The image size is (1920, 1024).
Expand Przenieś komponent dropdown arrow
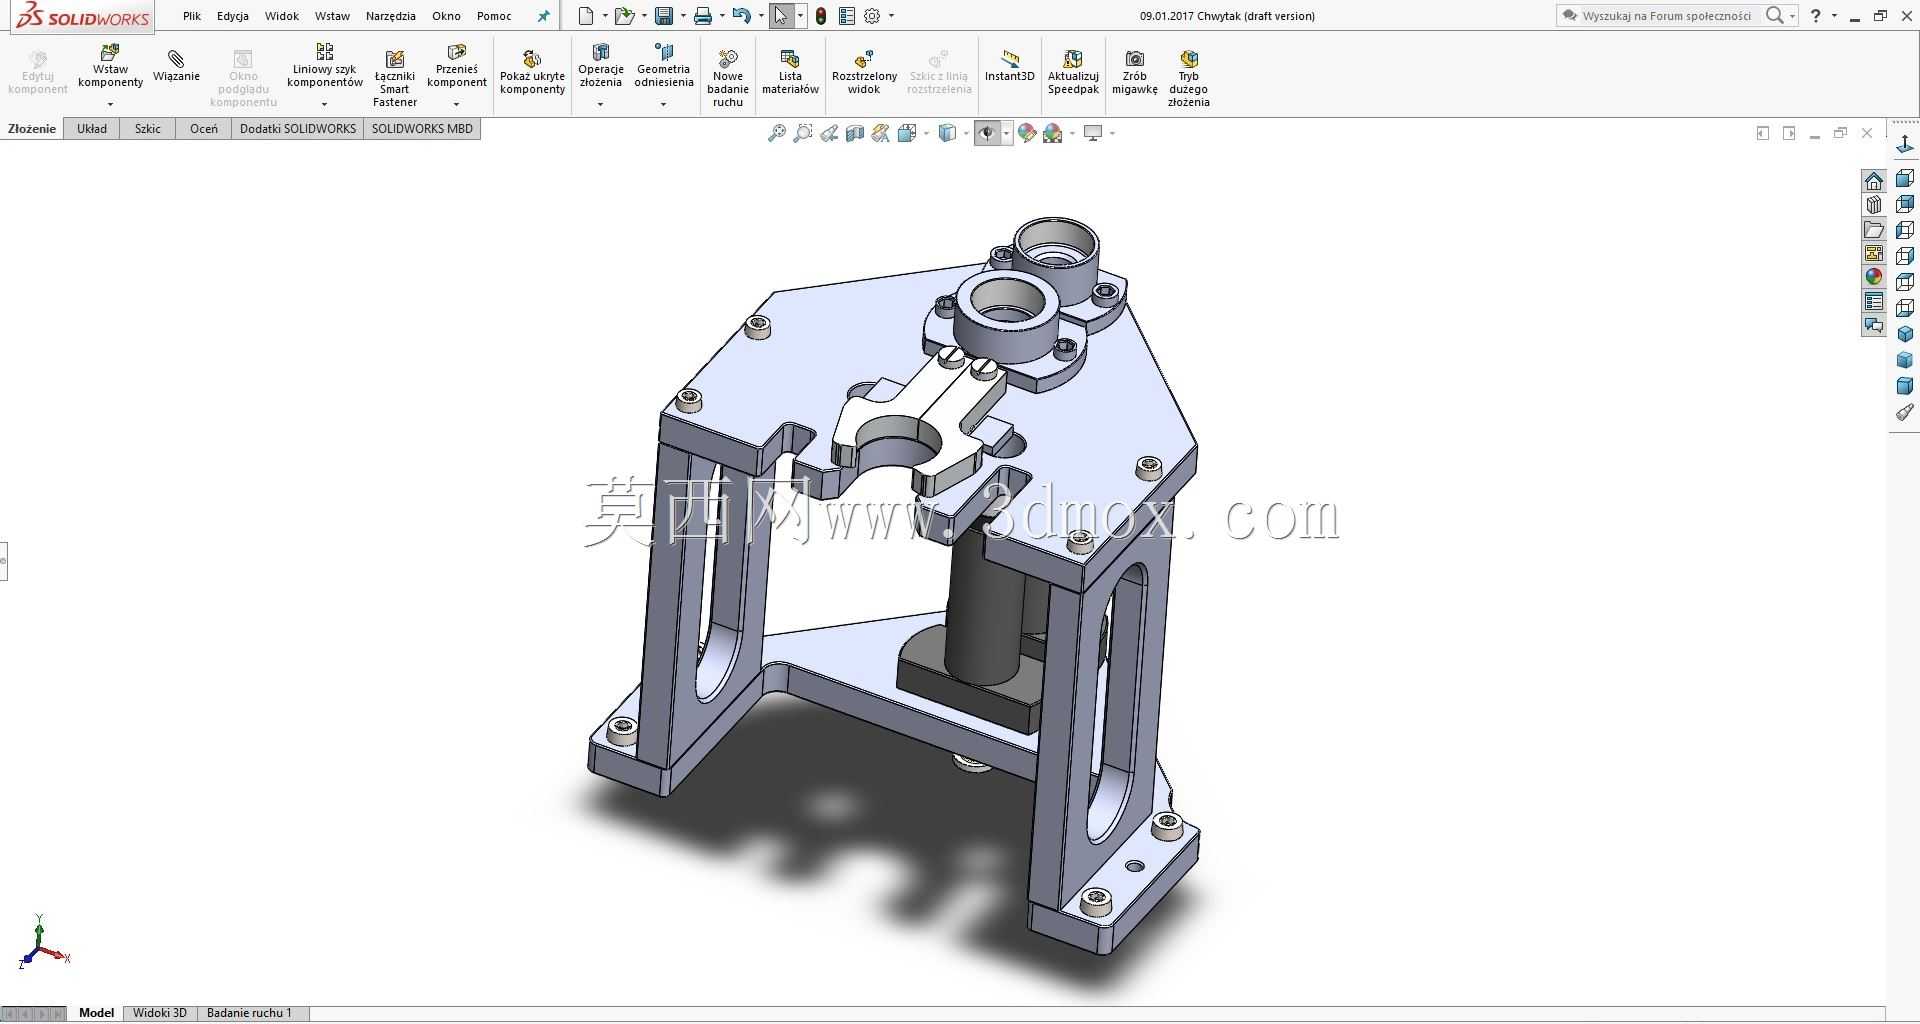[x=456, y=104]
